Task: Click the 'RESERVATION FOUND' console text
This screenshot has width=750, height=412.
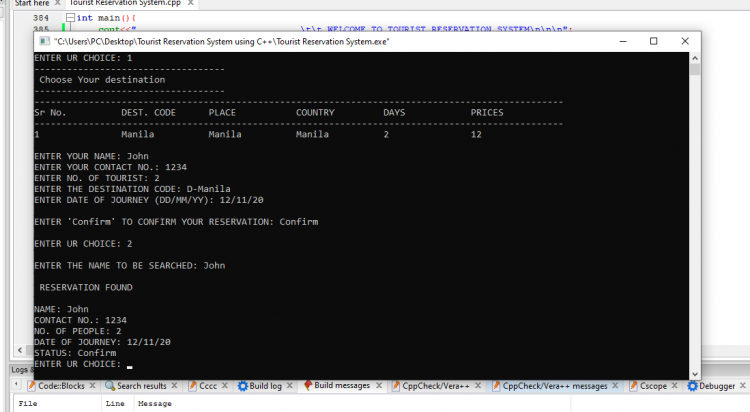Action: pos(86,288)
